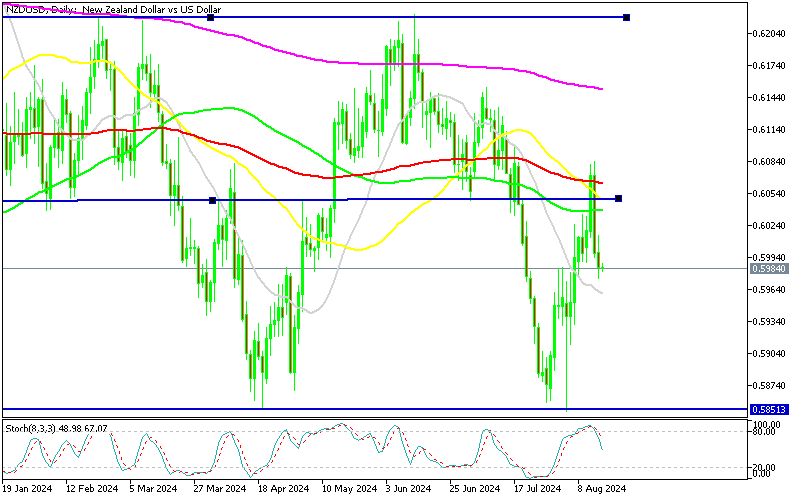Click the 0.59640 price scale value

770,289
